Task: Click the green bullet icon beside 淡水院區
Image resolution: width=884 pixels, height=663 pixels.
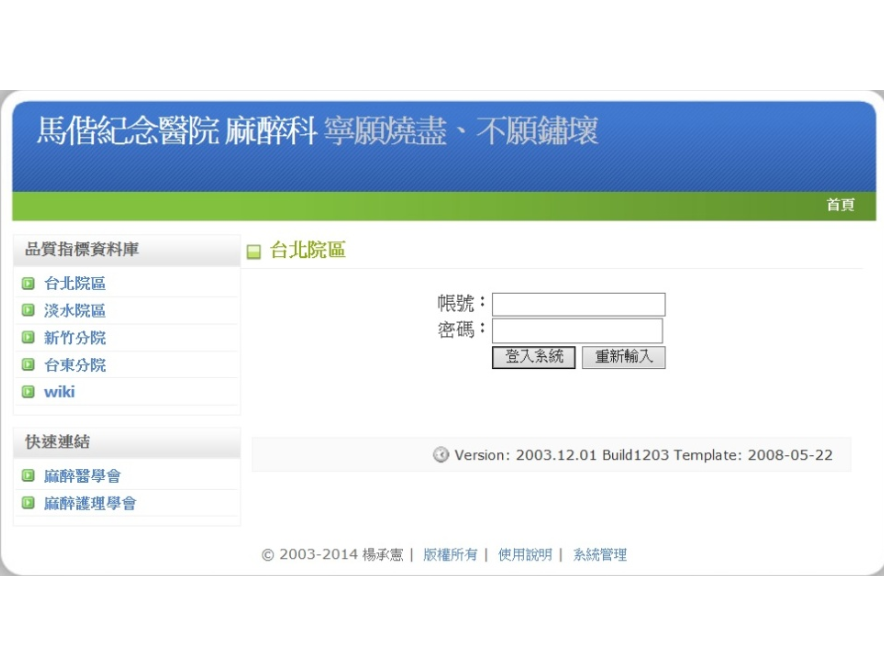Action: tap(28, 310)
